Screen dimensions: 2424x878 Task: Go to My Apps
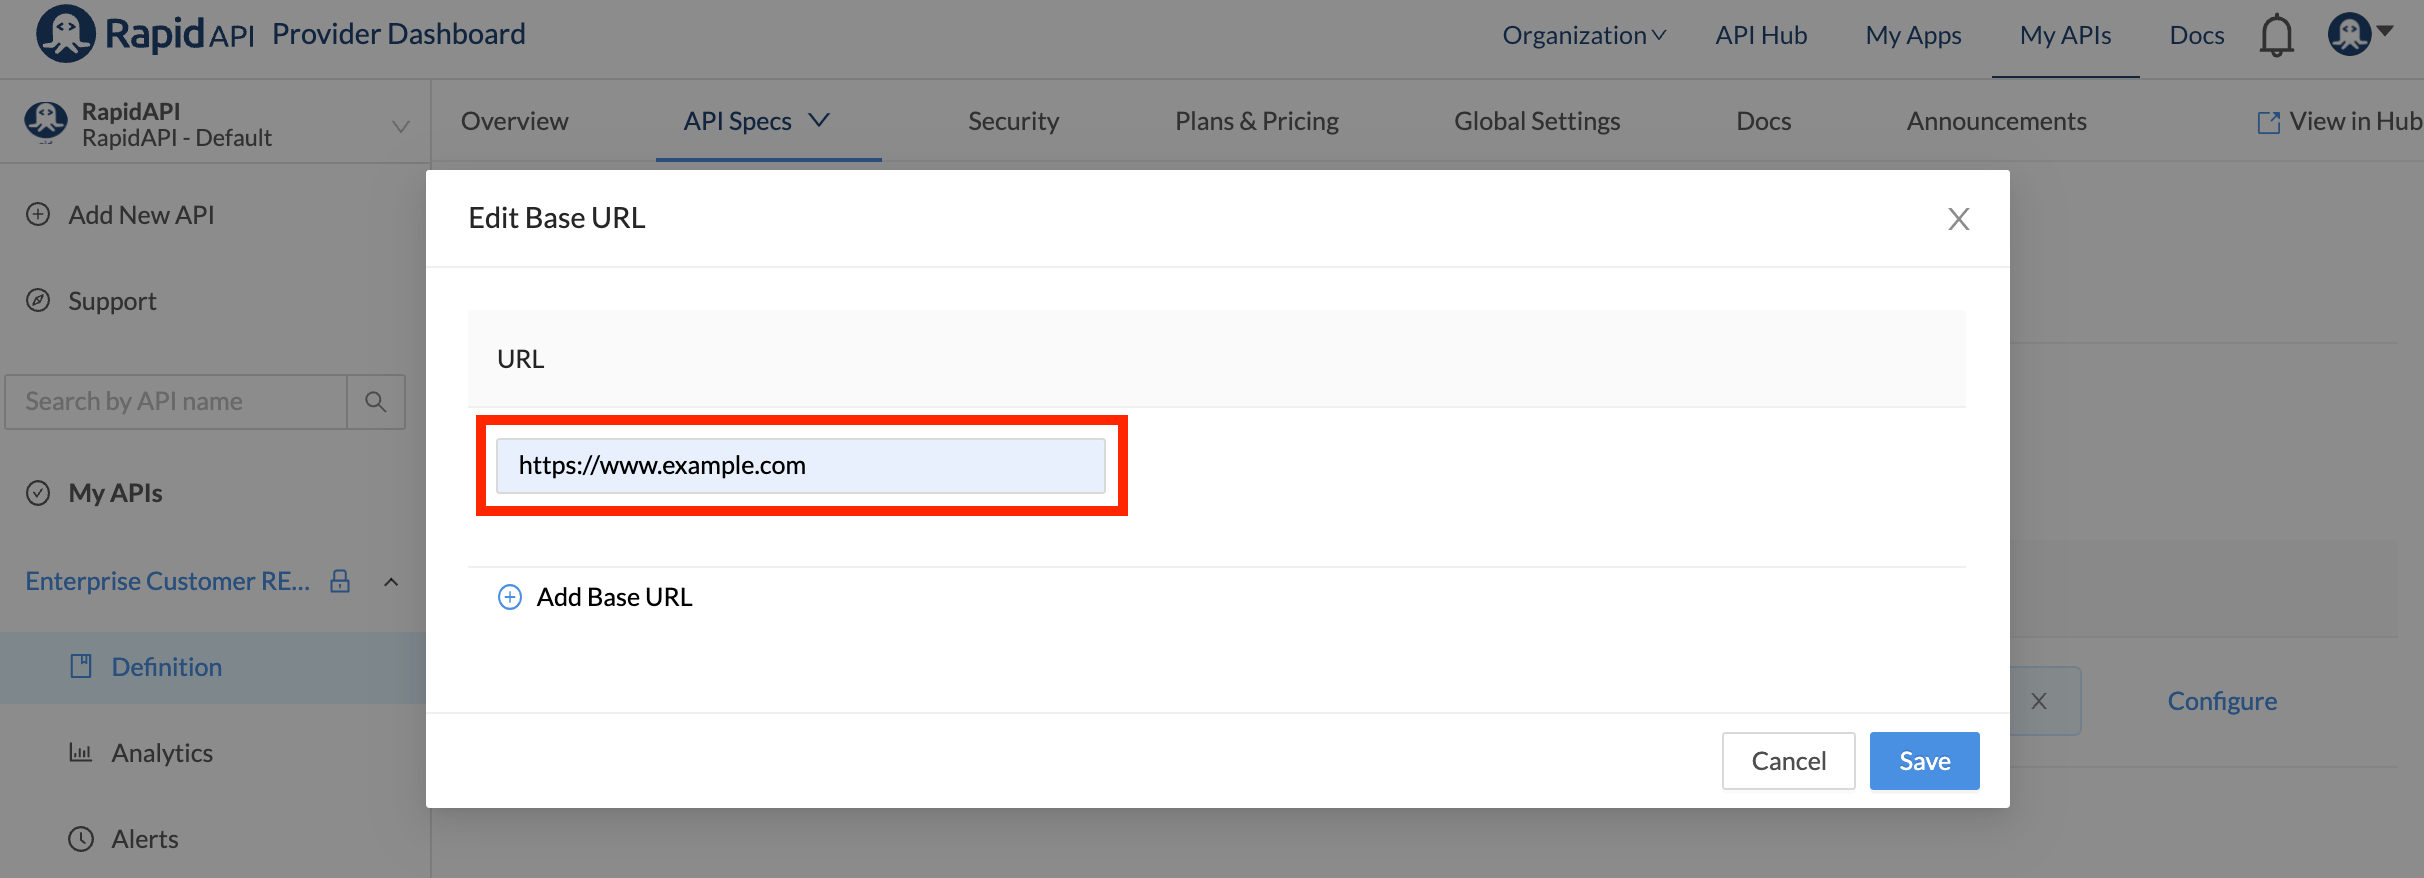coord(1913,35)
